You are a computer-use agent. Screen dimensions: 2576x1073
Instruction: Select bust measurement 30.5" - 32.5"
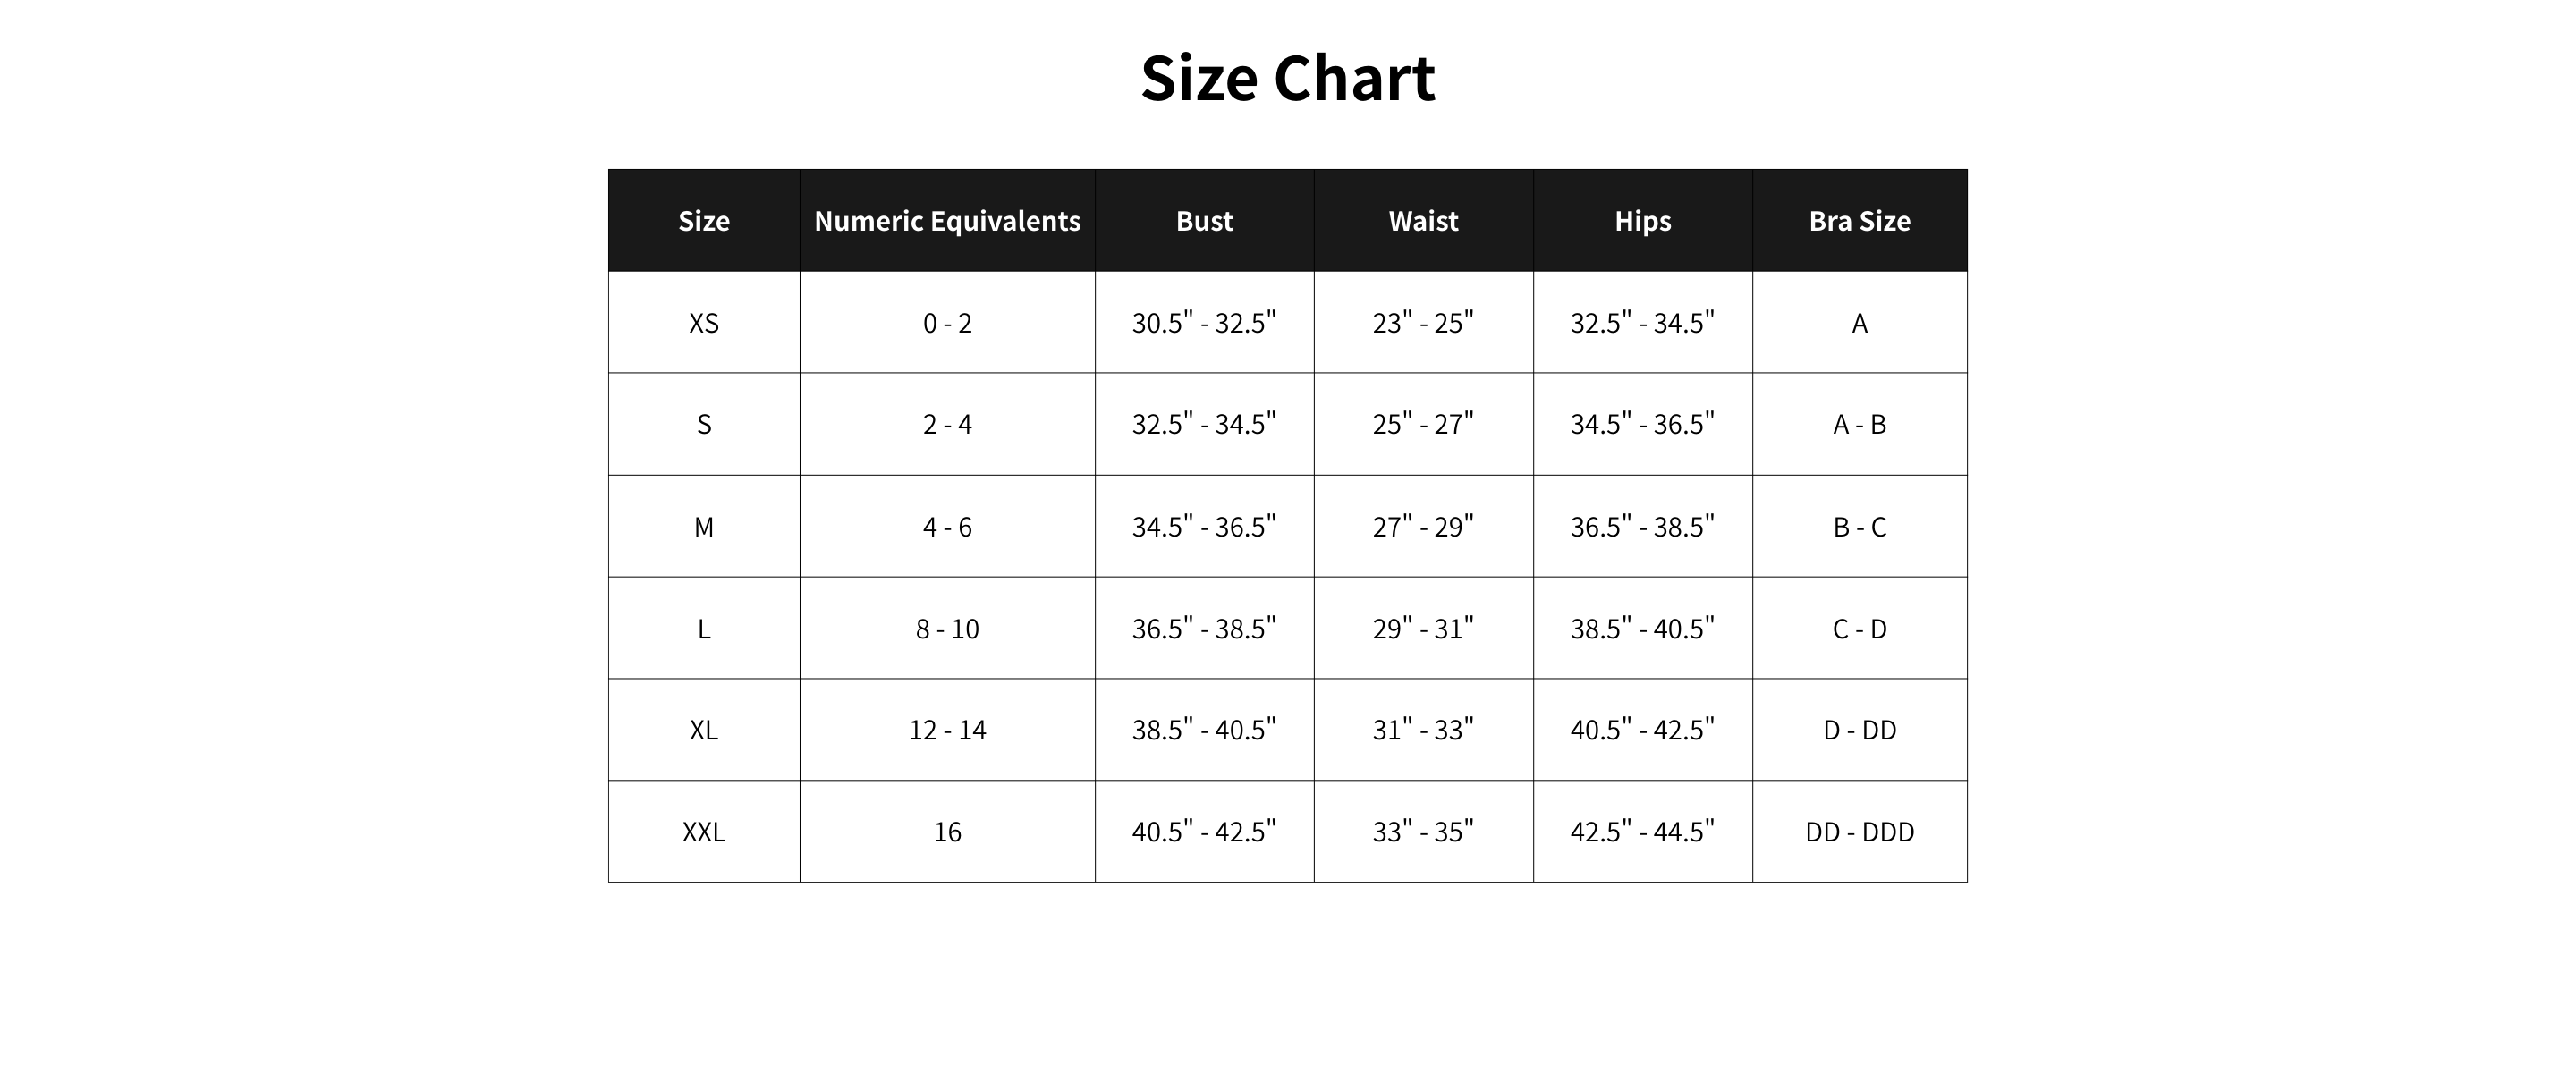pos(1204,323)
